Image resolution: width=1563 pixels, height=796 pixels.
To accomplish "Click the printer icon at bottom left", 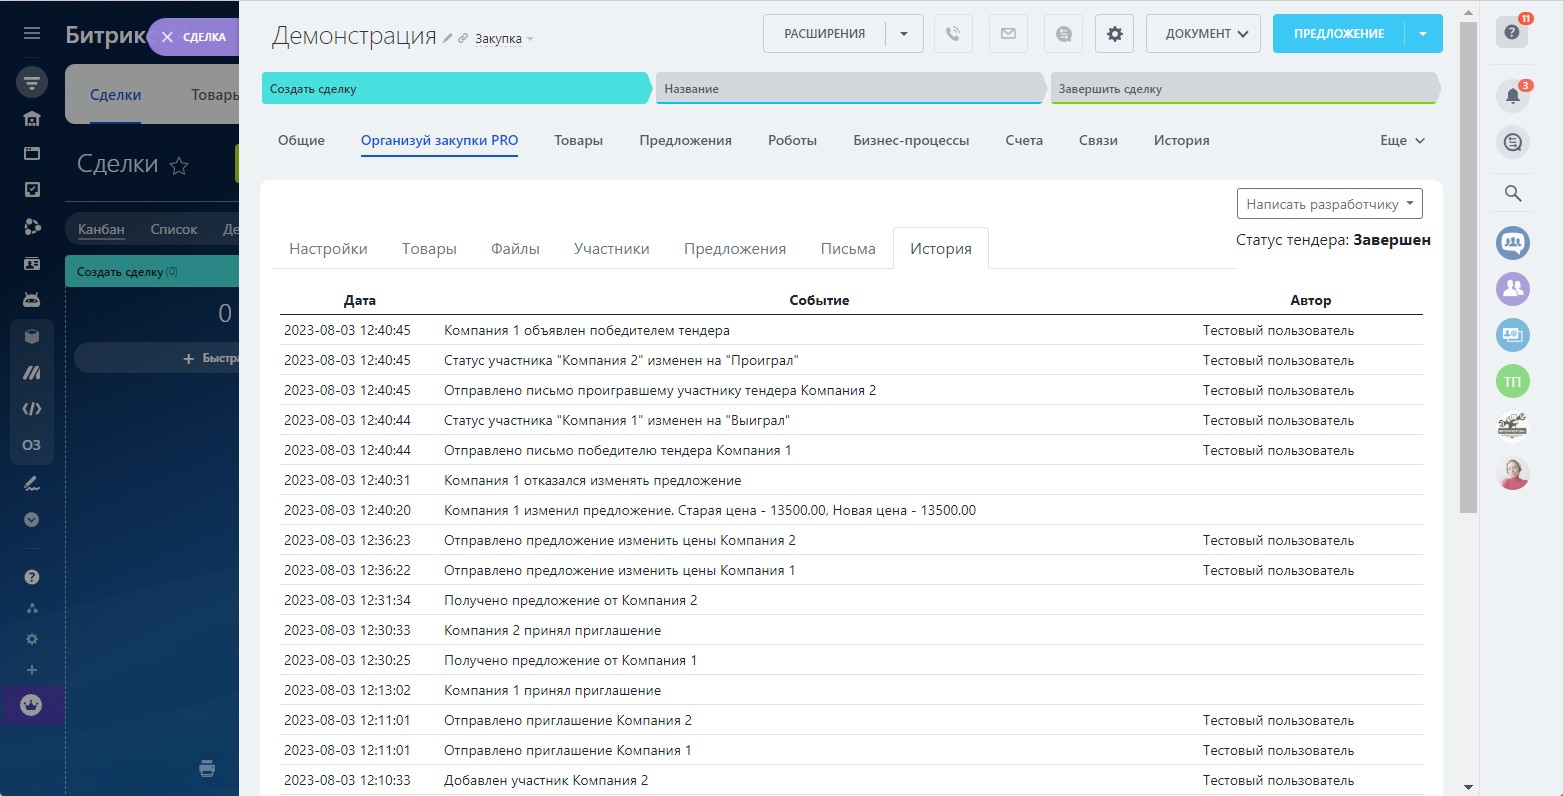I will point(207,768).
